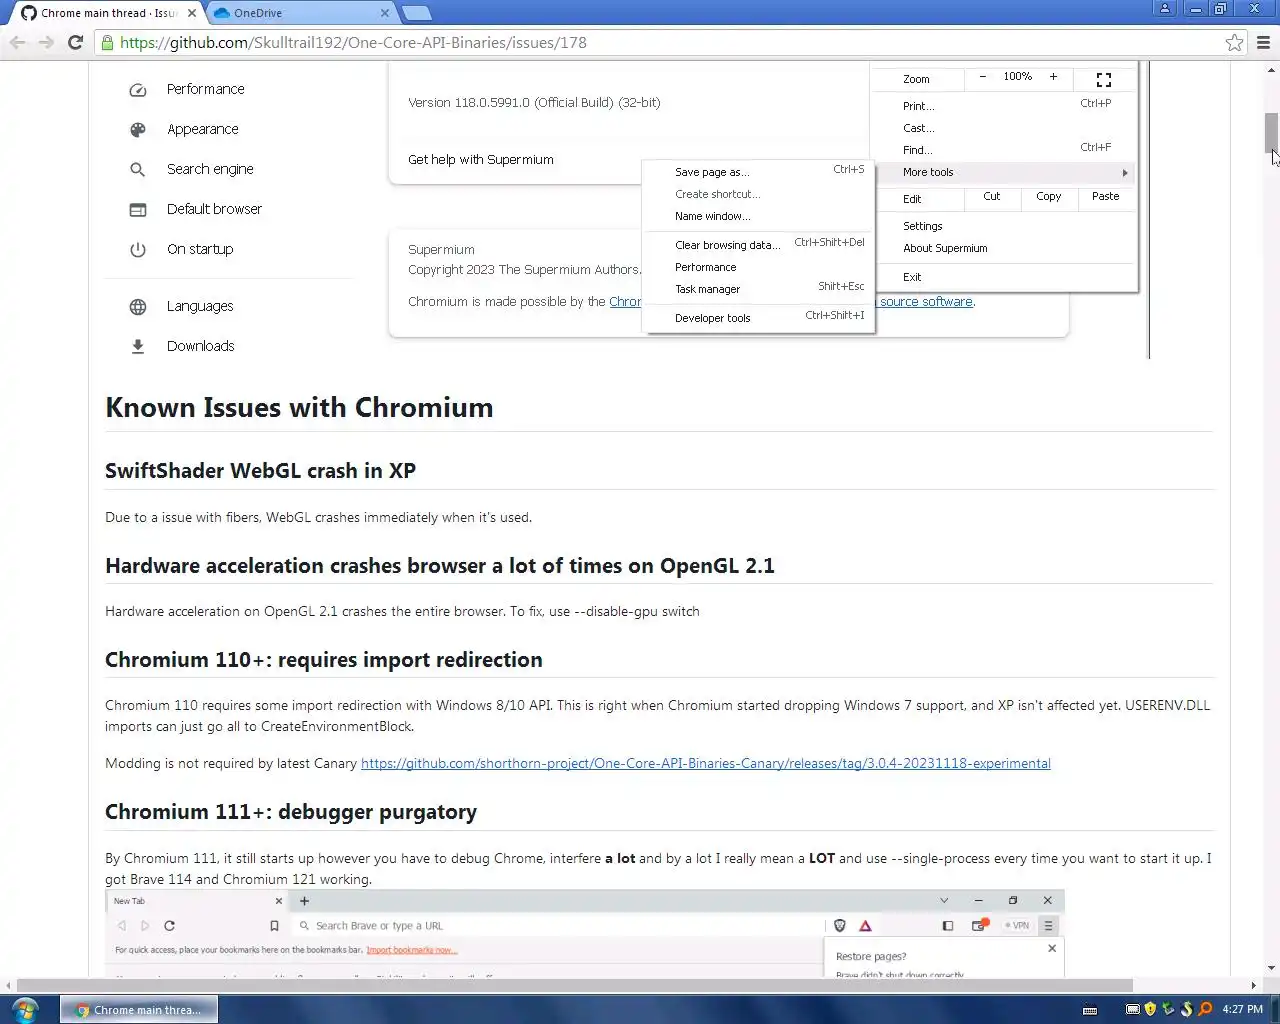Click the Default browser window icon in the sidebar
Screen dimensions: 1280x1024
[x=138, y=209]
